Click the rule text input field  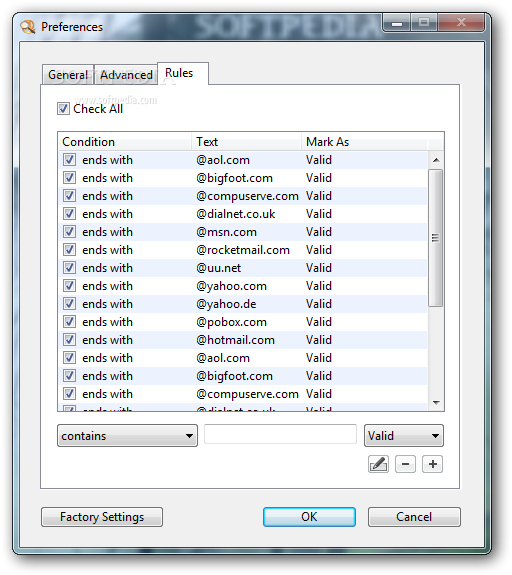tap(281, 434)
